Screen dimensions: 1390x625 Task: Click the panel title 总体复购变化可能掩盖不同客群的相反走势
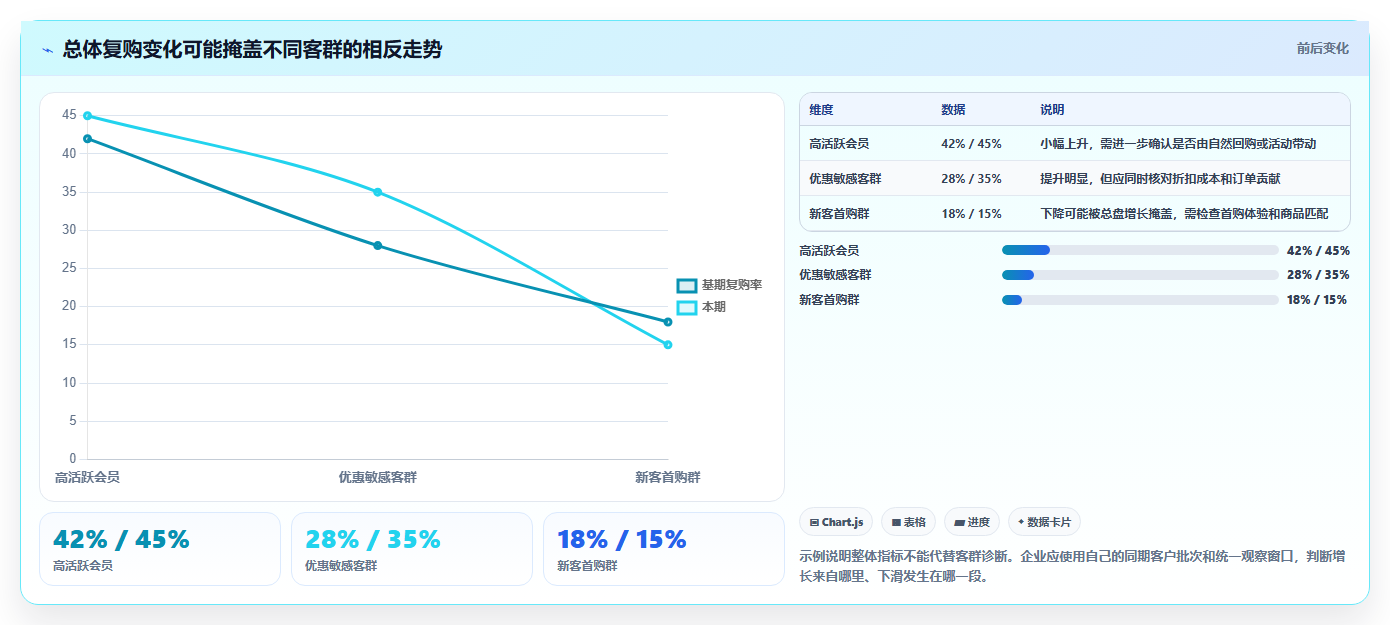point(252,50)
